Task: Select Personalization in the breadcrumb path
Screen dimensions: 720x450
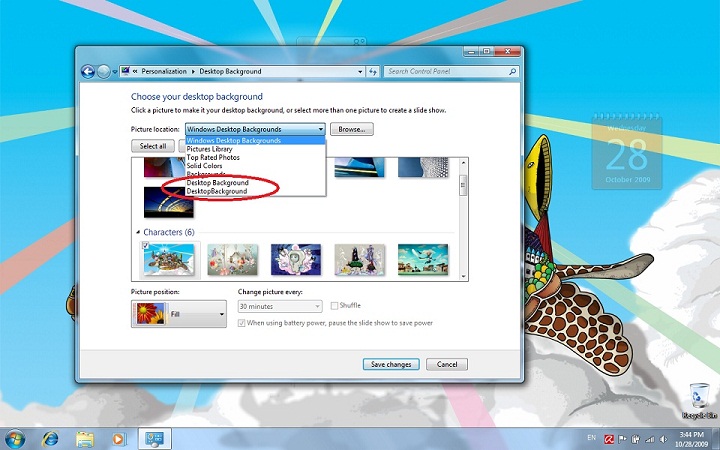Action: tap(164, 72)
